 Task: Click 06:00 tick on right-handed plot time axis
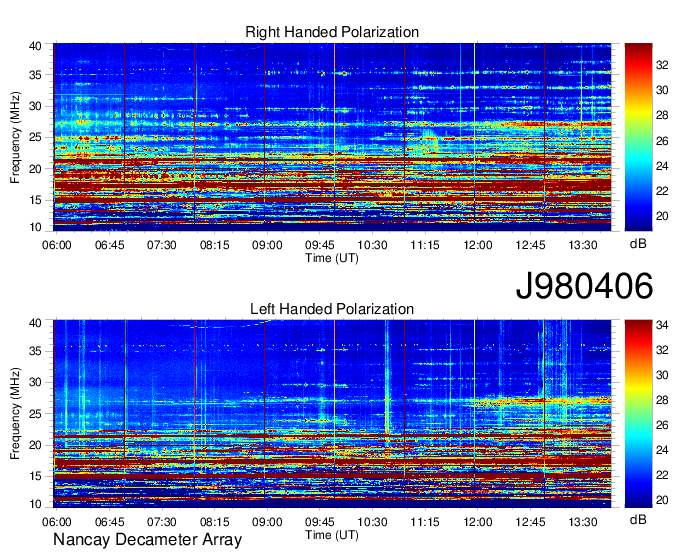click(56, 245)
